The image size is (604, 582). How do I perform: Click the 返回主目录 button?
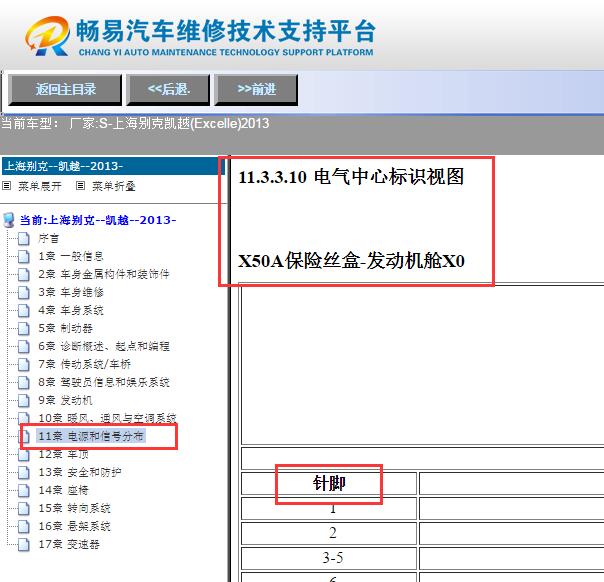tap(65, 89)
